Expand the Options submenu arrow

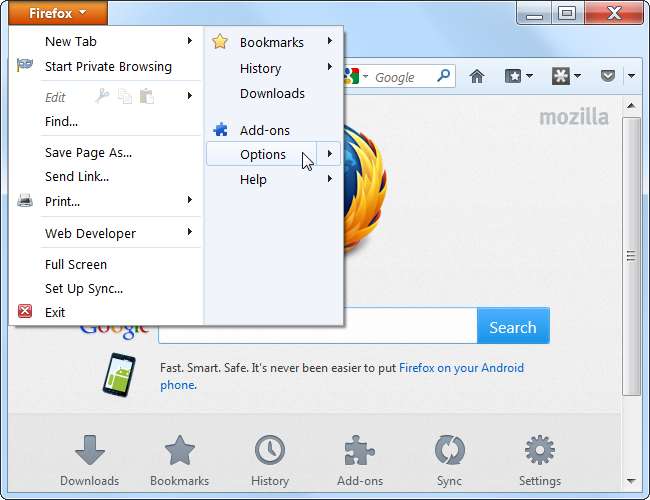329,154
